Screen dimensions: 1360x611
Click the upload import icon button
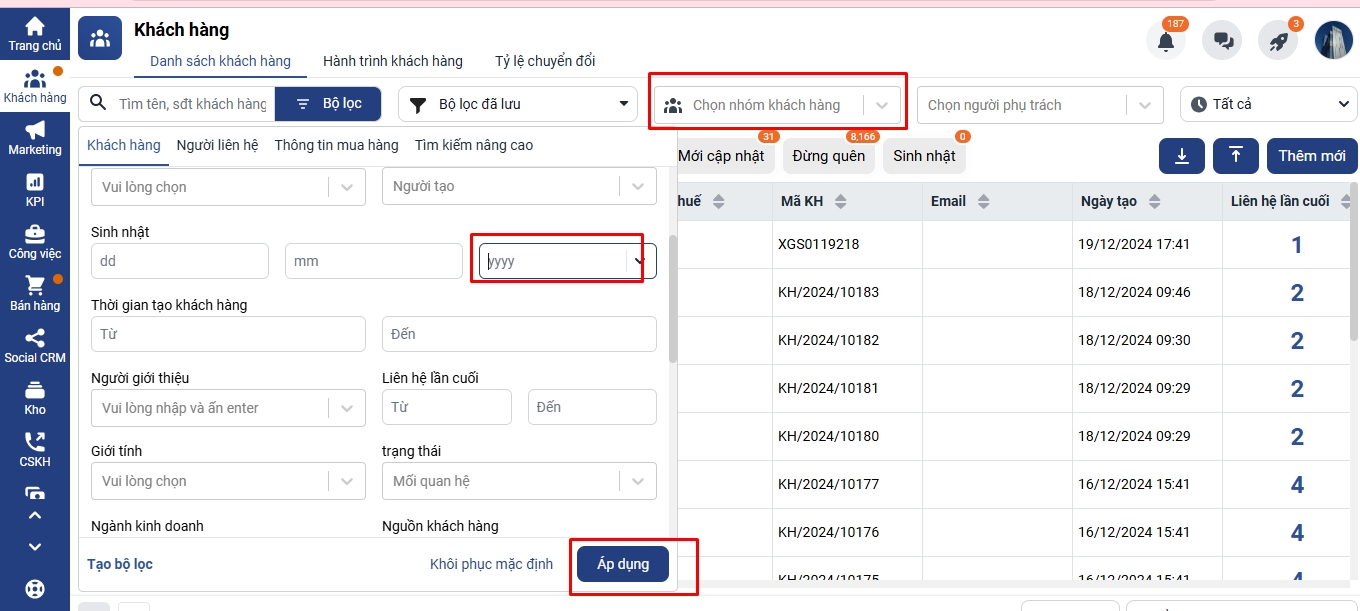[x=1236, y=155]
